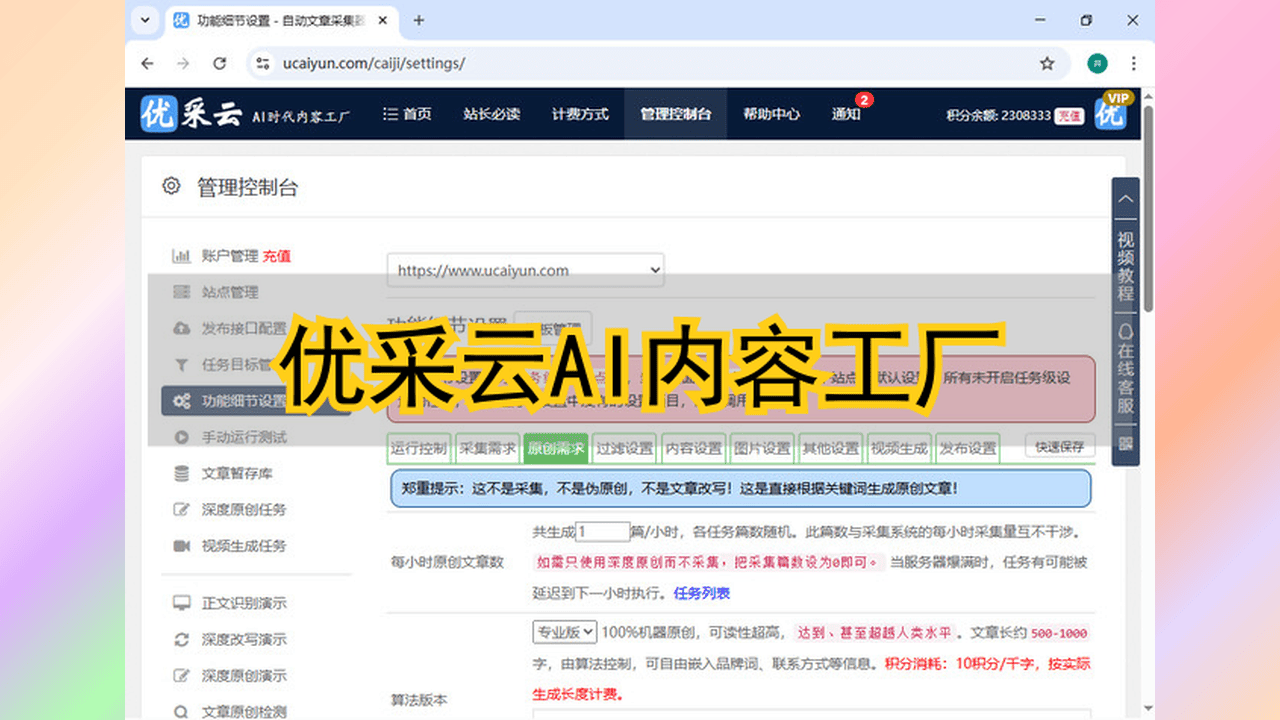Click the 账户管理 bar chart icon
Image resolution: width=1280 pixels, height=720 pixels.
click(x=181, y=256)
